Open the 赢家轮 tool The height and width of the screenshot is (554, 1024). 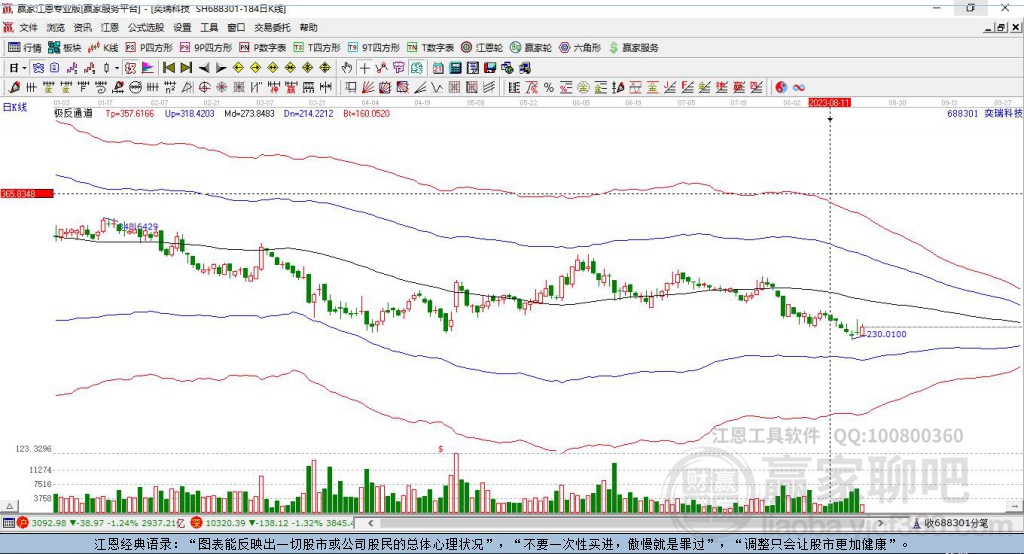531,48
